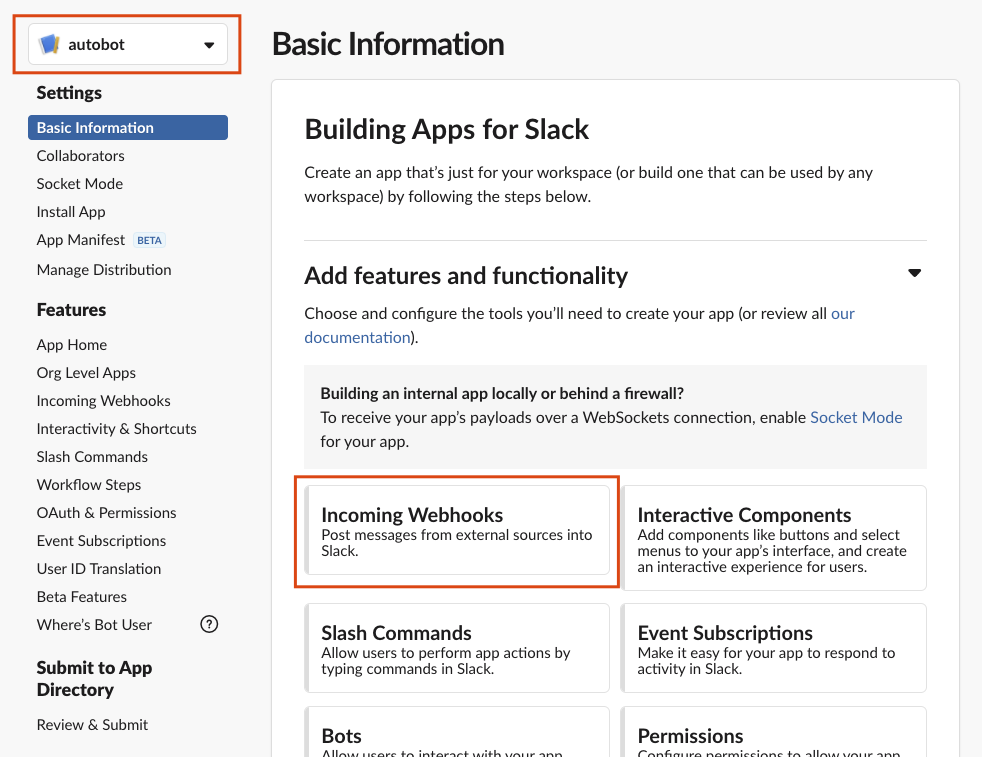Open User ID Translation feature
This screenshot has width=982, height=757.
point(99,569)
